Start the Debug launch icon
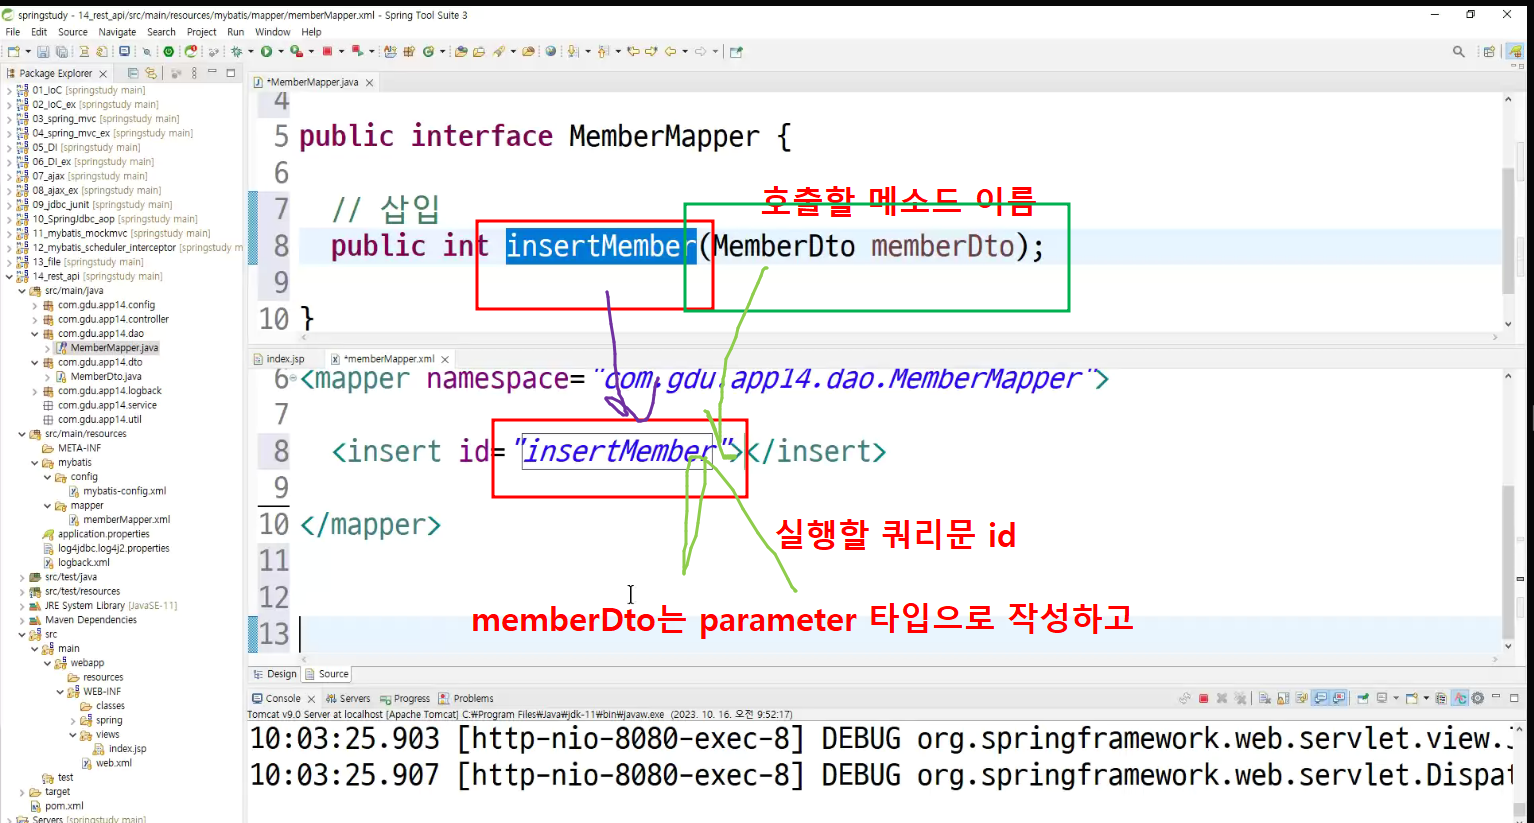 [236, 51]
